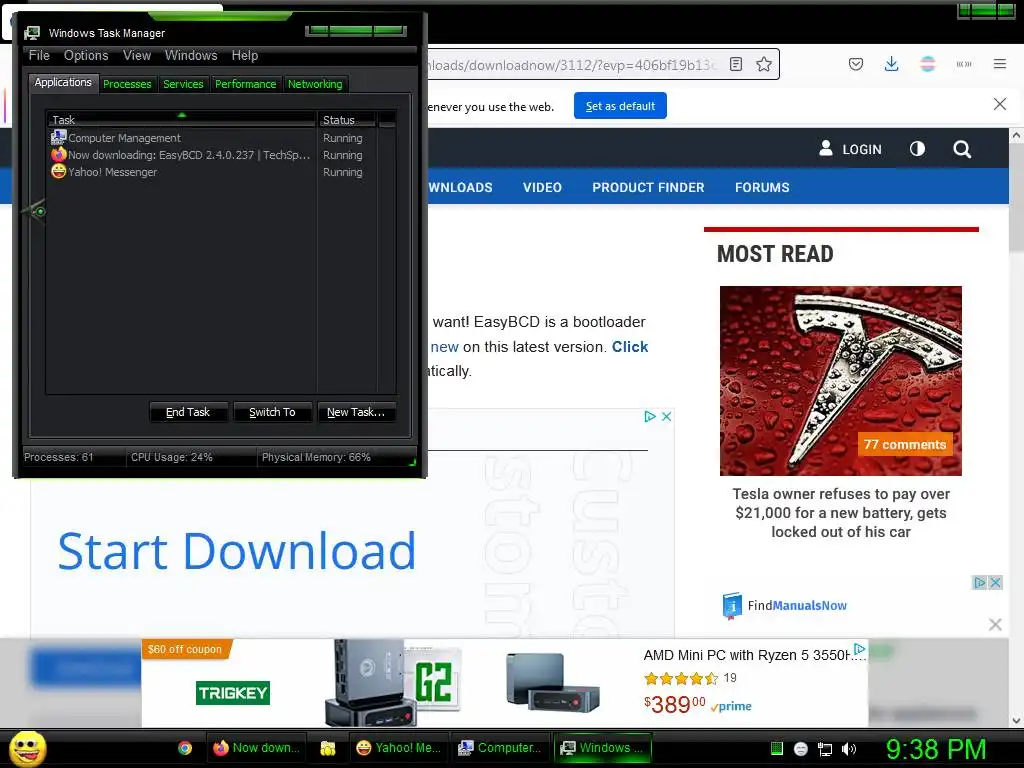The image size is (1024, 768).
Task: Click the Start Download ad text
Action: click(236, 552)
